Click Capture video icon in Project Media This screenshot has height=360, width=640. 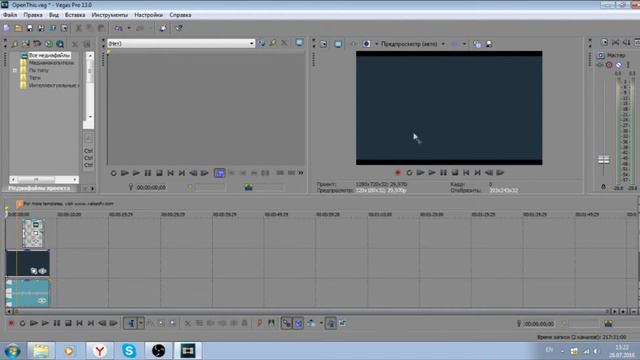26,44
